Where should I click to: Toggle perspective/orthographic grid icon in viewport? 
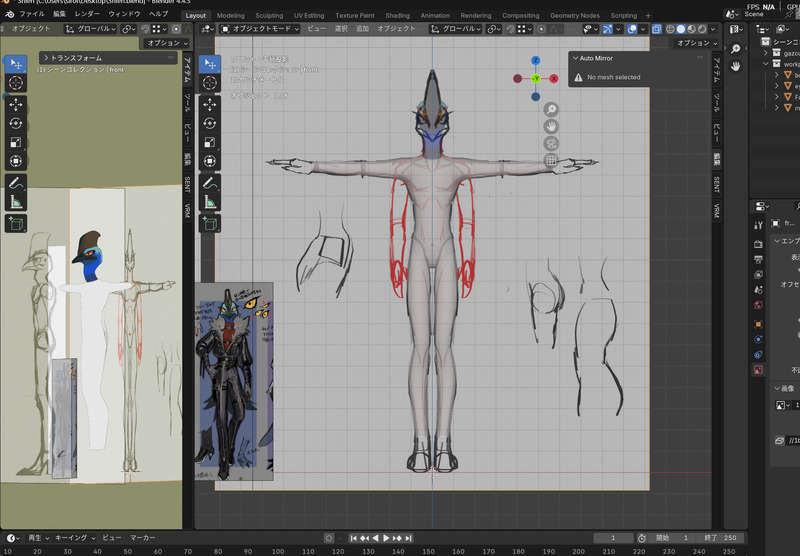(551, 160)
